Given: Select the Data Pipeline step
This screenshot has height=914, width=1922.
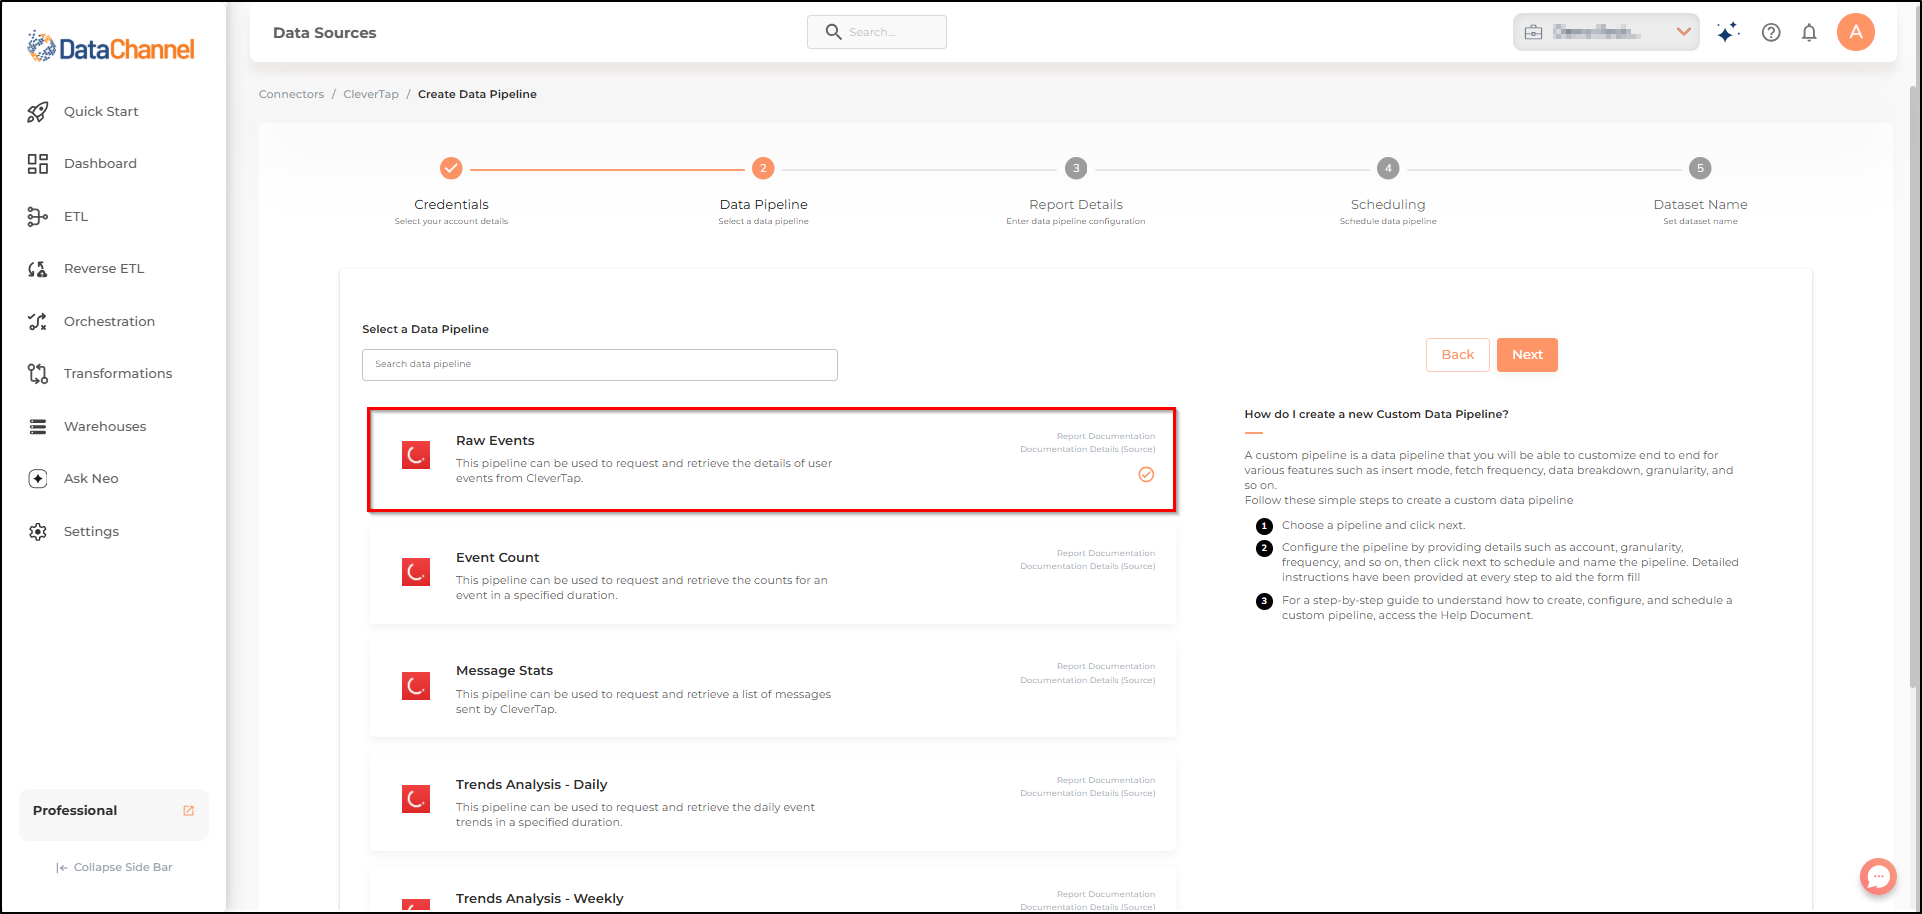Looking at the screenshot, I should click(763, 168).
